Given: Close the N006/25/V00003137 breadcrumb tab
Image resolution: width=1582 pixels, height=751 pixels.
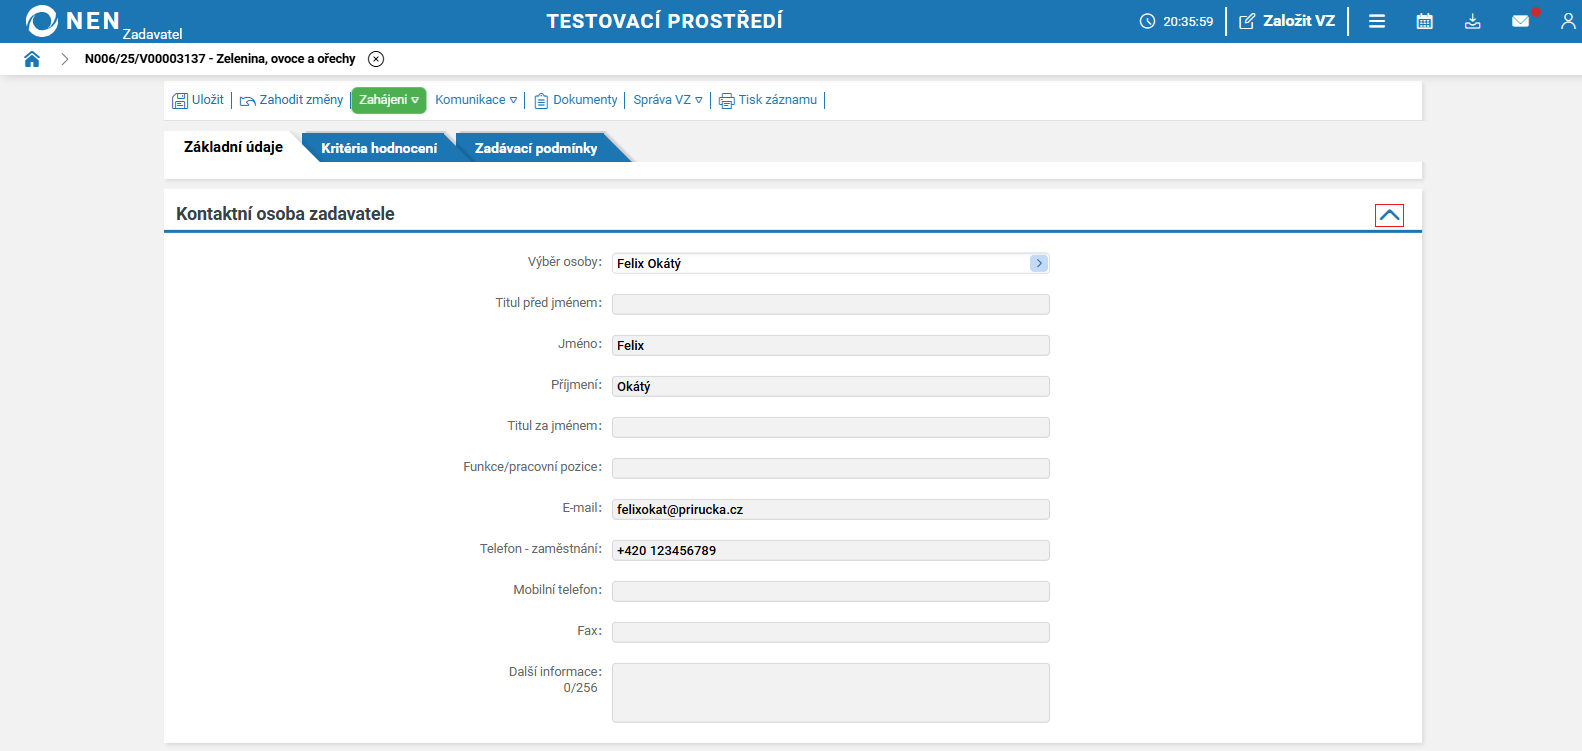Looking at the screenshot, I should (376, 59).
